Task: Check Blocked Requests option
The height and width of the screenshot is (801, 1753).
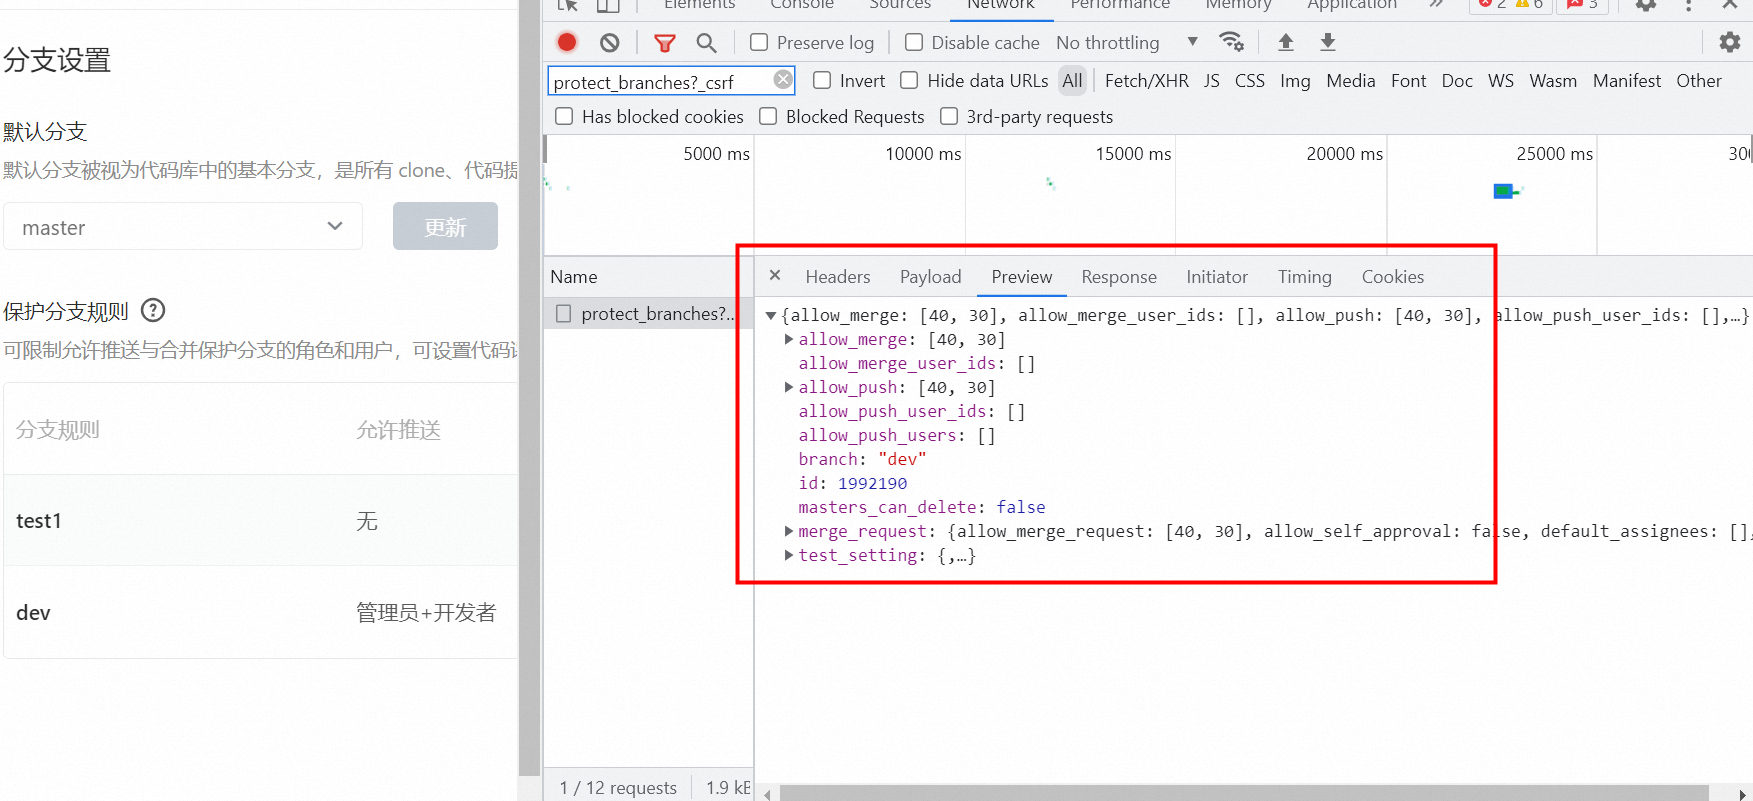Action: 768,116
